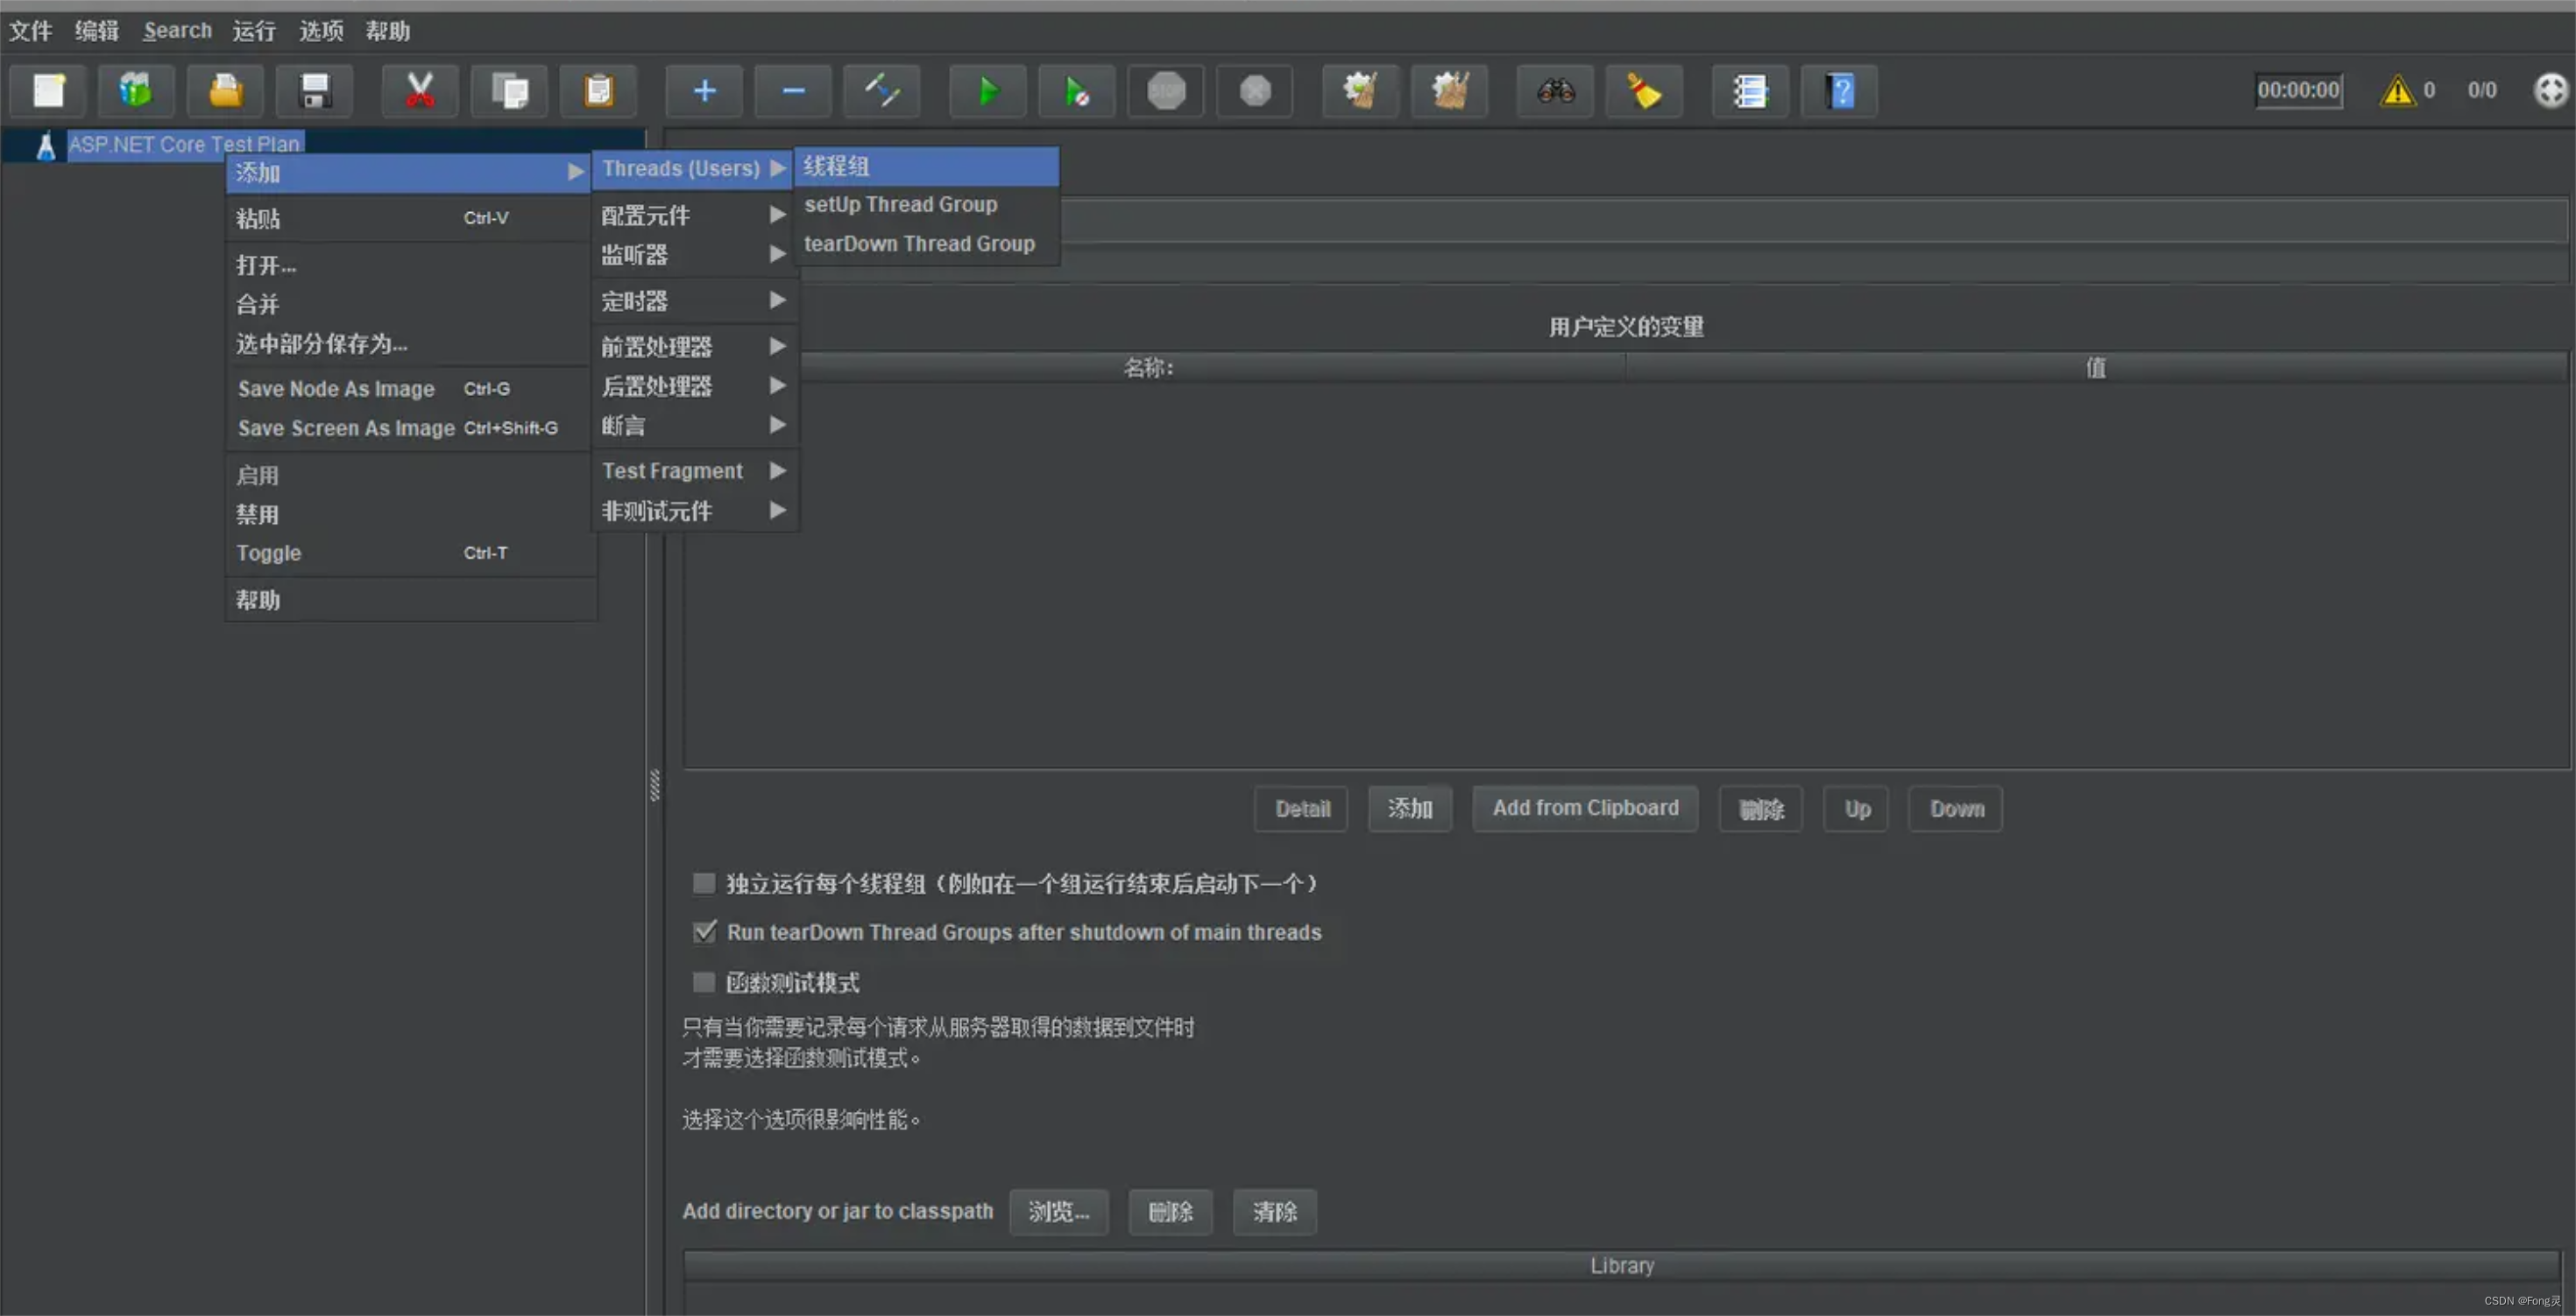
Task: Click the Run Test icon
Action: coord(987,89)
